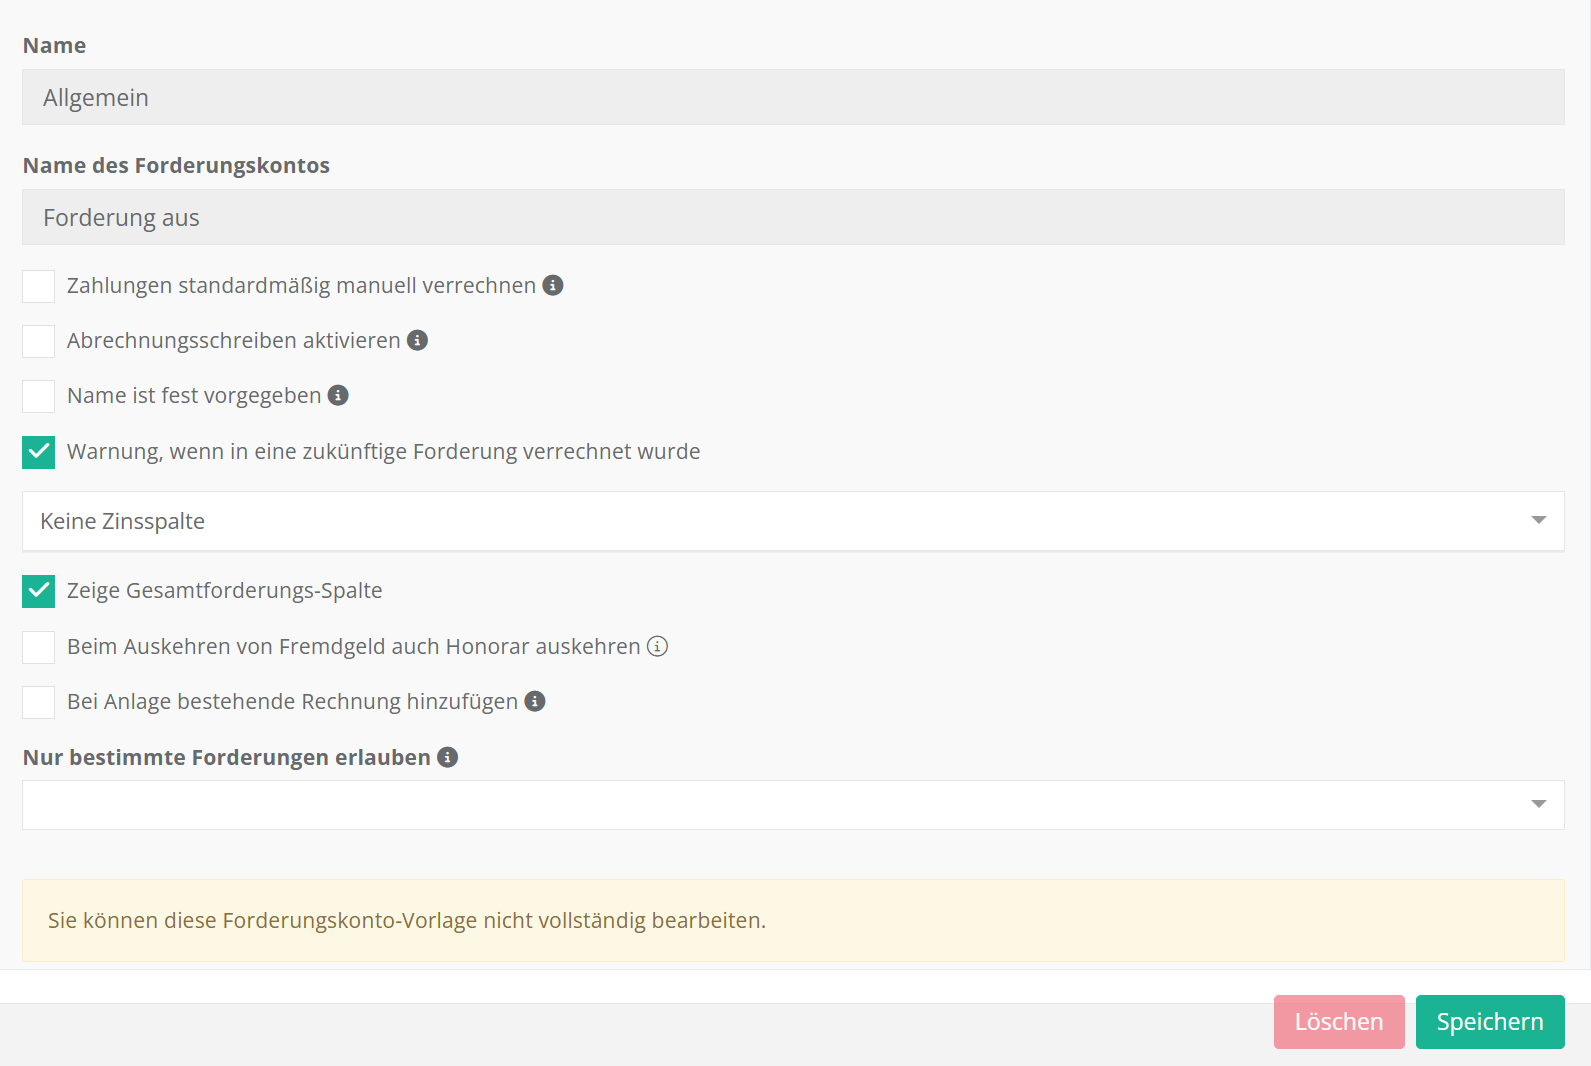Expand the 'Nur bestimmte Forderungen erlauben' dropdown
The image size is (1591, 1066).
click(780, 805)
